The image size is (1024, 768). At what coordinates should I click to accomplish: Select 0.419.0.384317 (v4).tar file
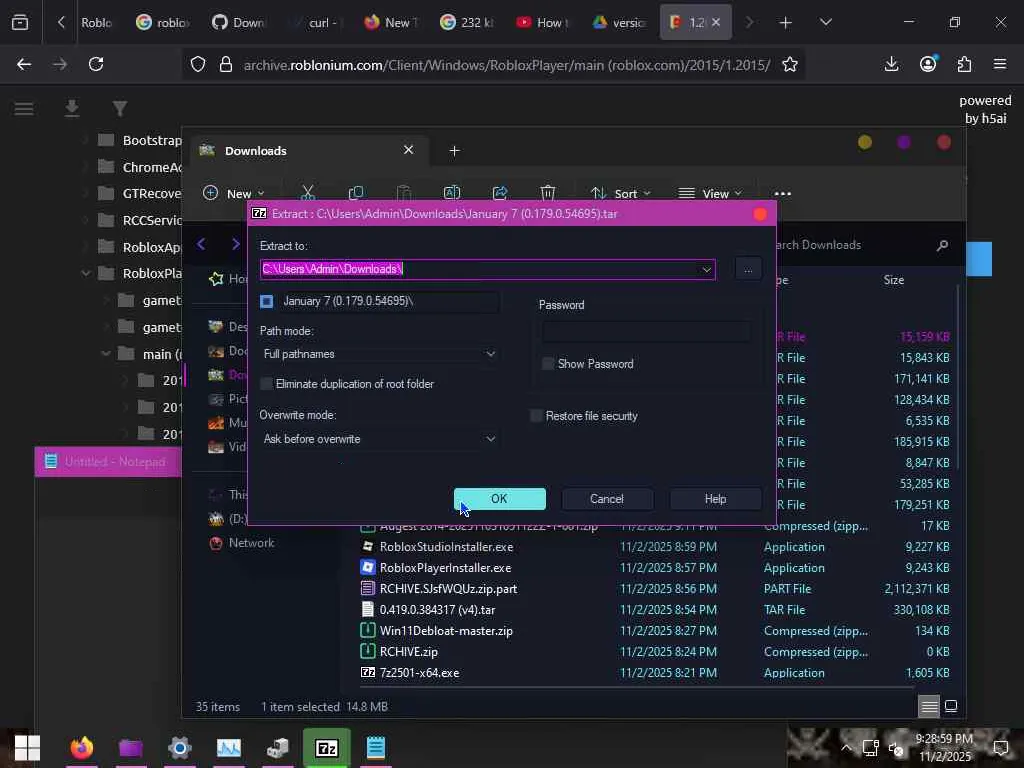(x=437, y=609)
